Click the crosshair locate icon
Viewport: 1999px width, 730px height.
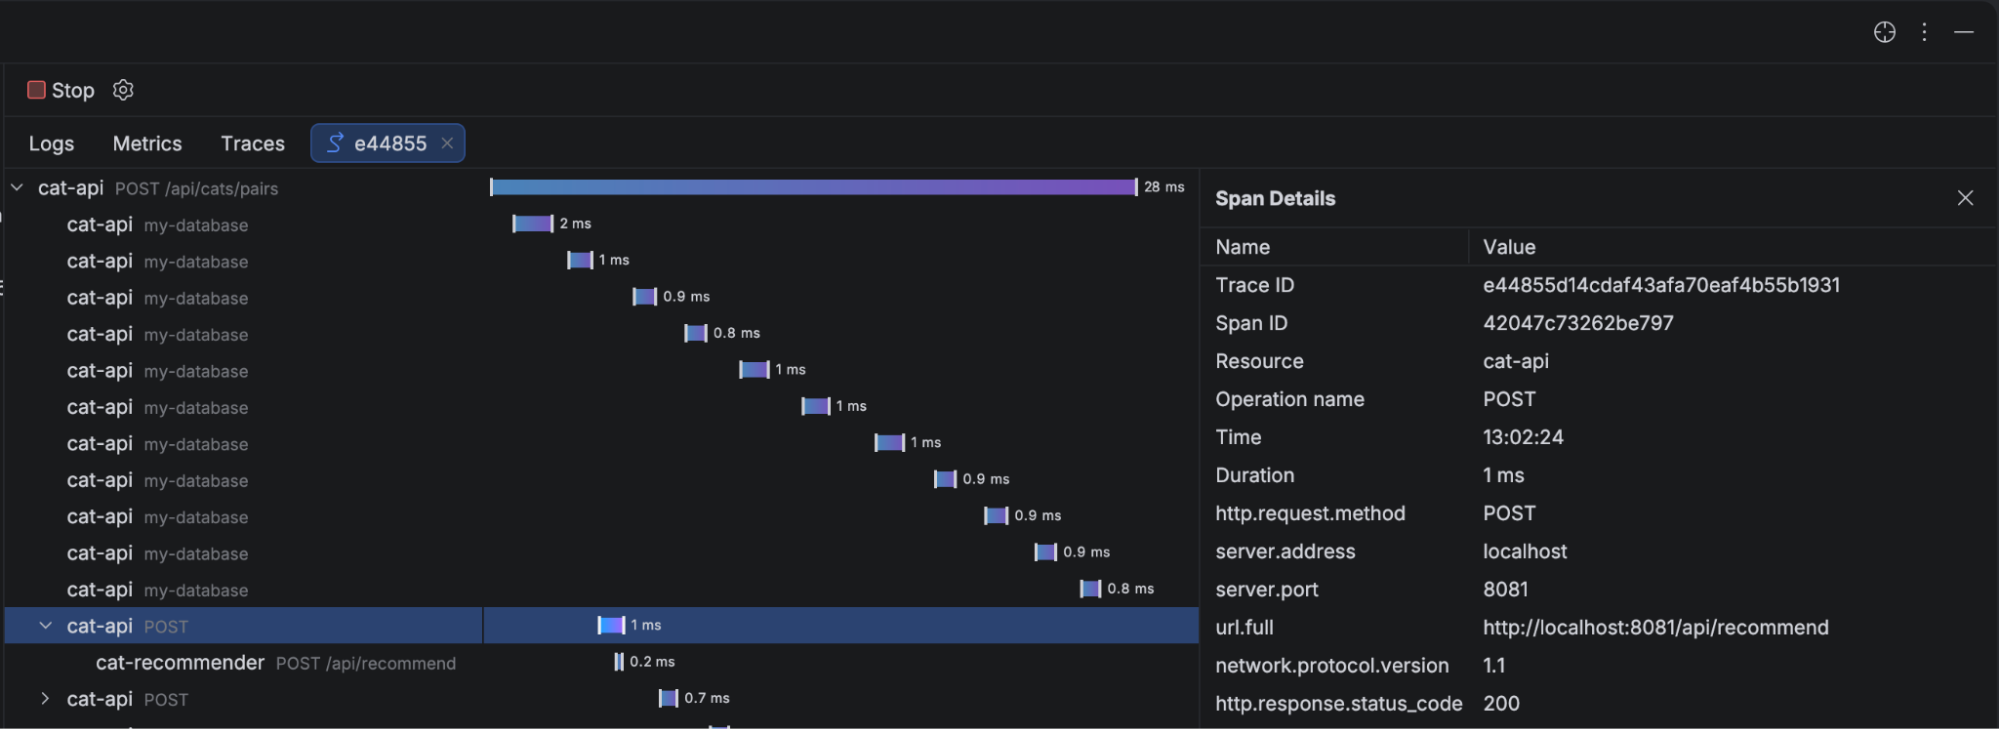point(1884,32)
